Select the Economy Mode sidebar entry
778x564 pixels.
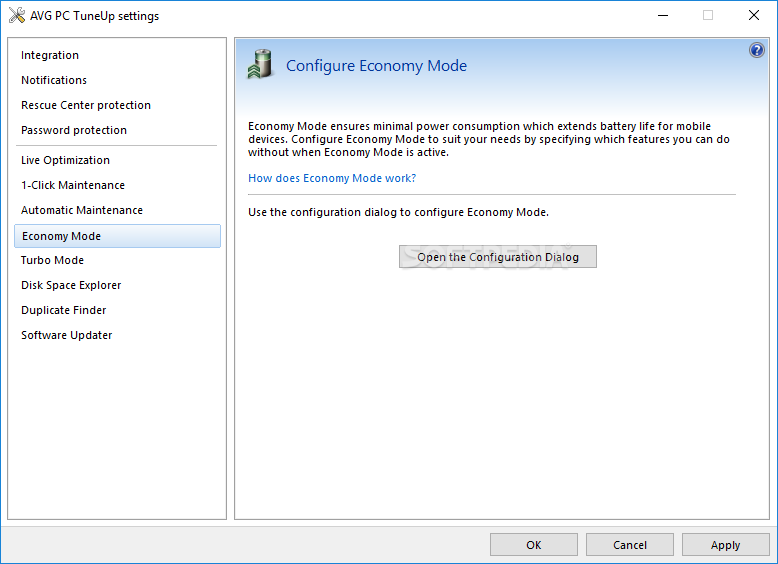pyautogui.click(x=118, y=236)
